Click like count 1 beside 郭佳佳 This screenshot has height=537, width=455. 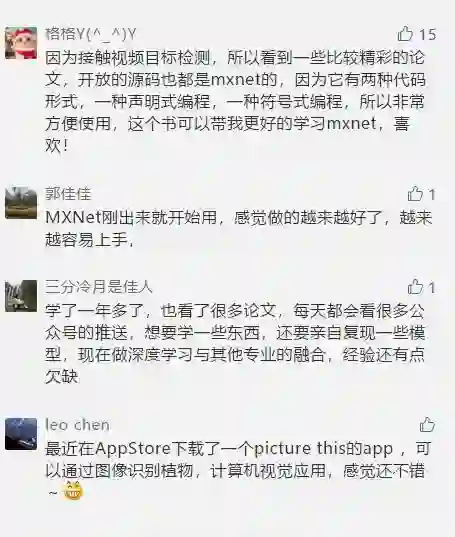point(432,195)
